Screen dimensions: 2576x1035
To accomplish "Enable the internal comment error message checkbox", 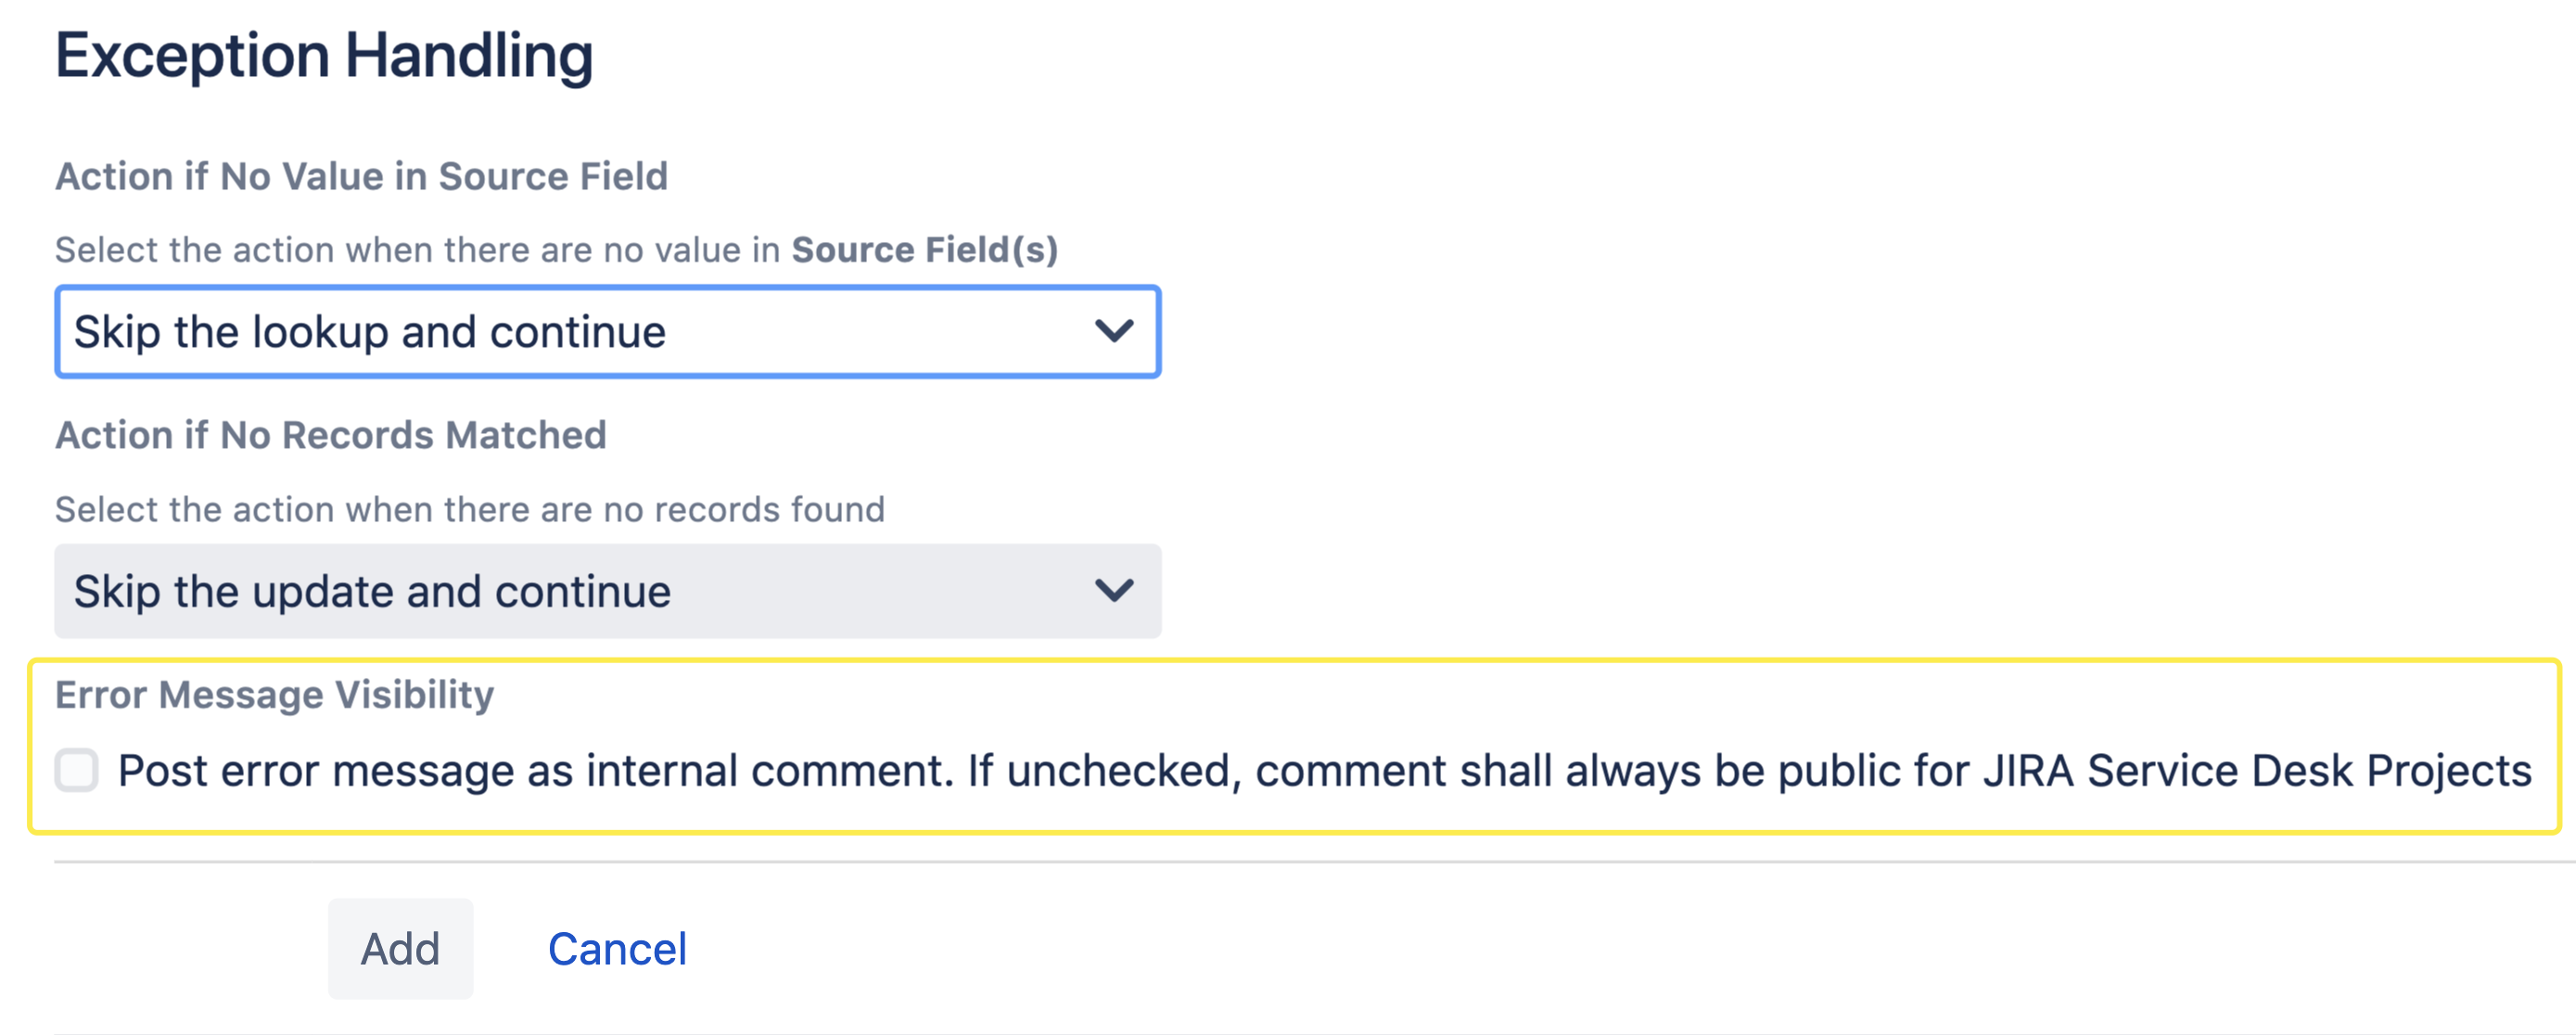I will coord(77,771).
